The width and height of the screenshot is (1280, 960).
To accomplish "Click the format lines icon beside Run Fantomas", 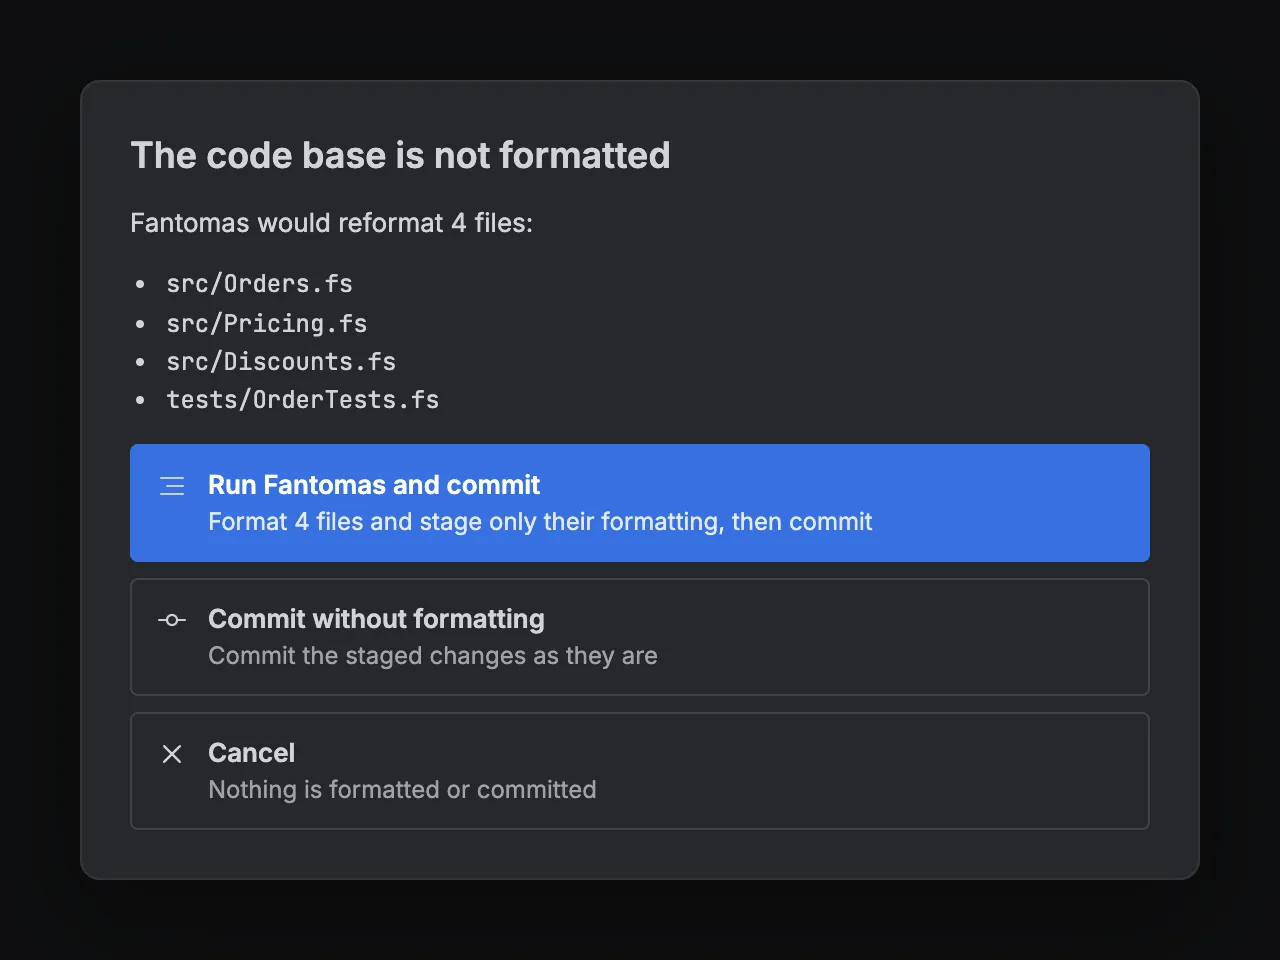I will 172,486.
